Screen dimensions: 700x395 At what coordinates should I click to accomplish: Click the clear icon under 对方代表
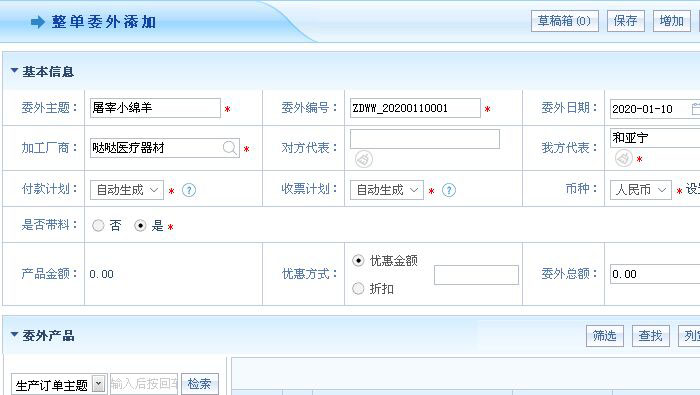click(x=364, y=159)
